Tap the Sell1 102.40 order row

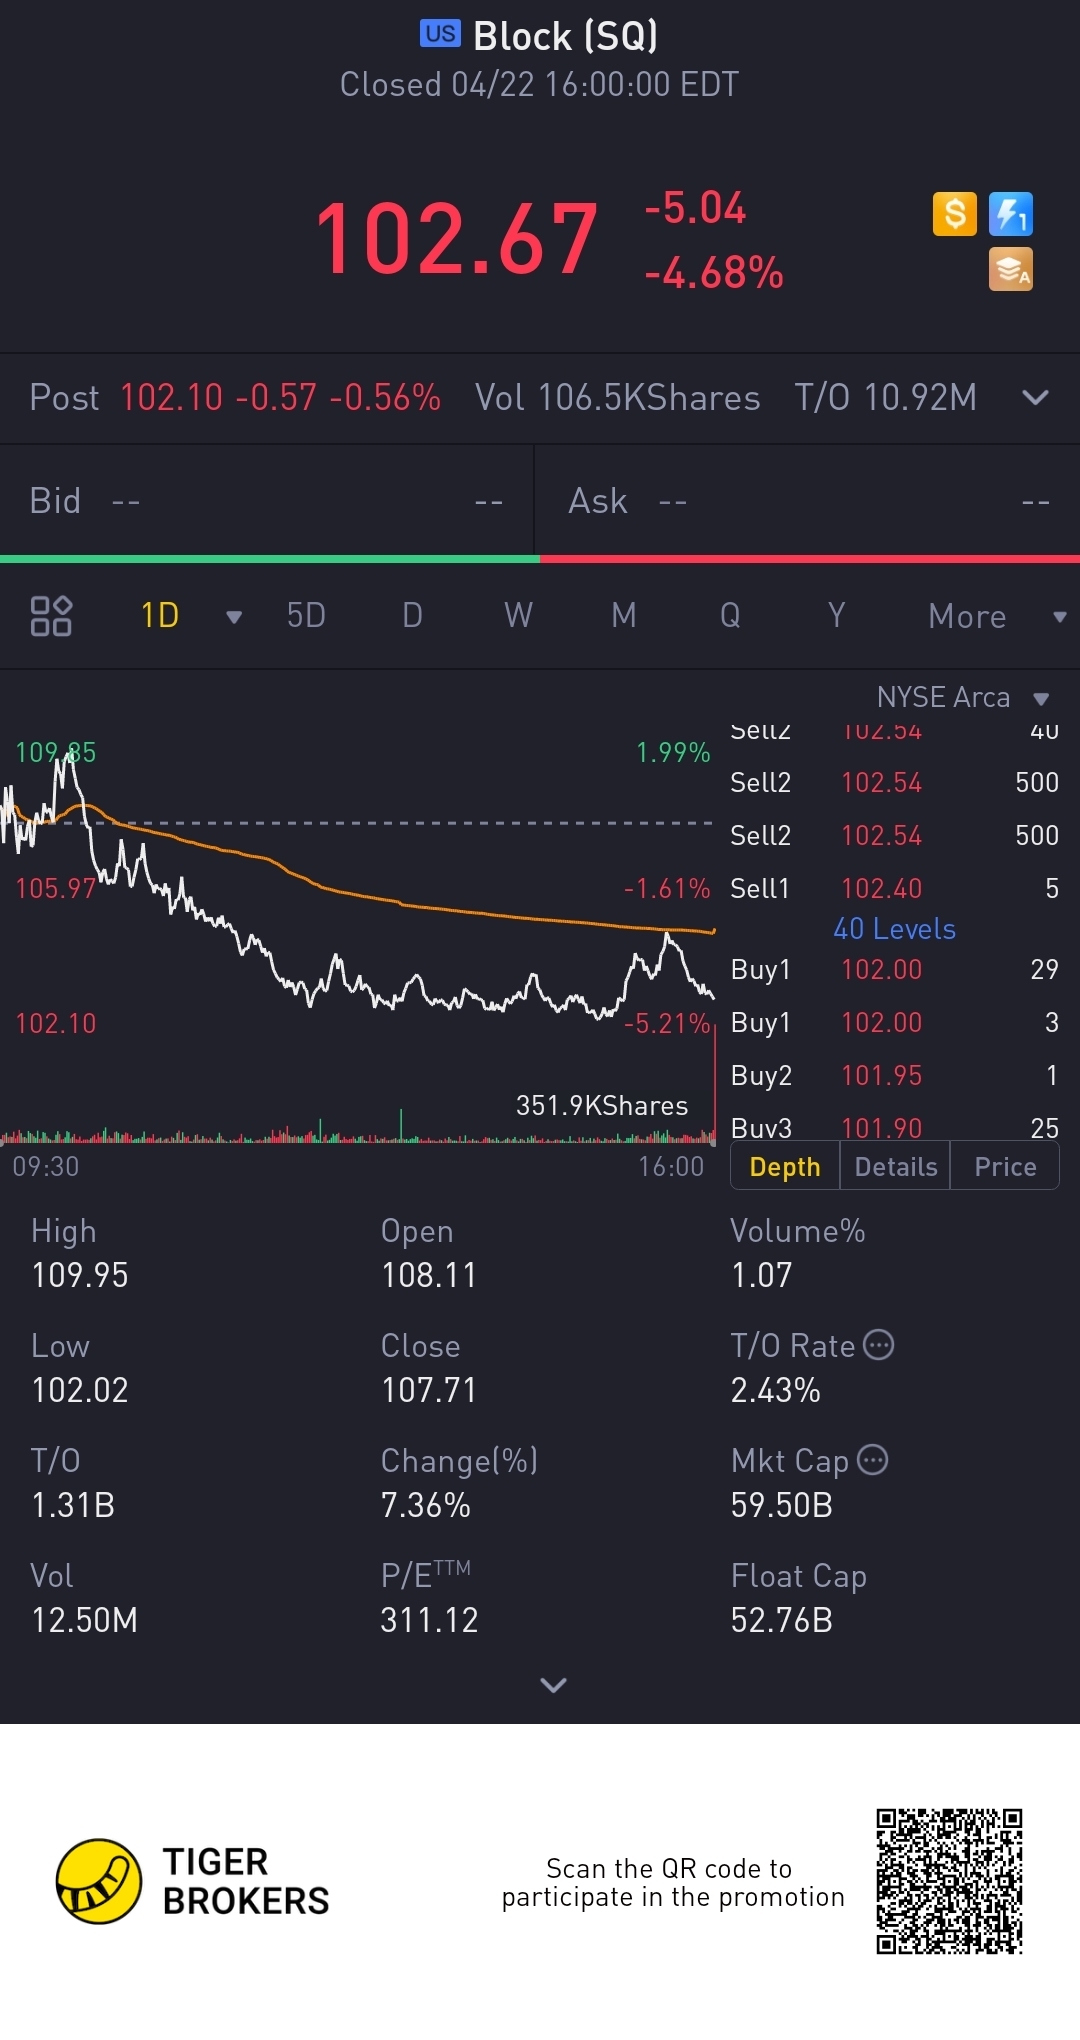coord(894,888)
